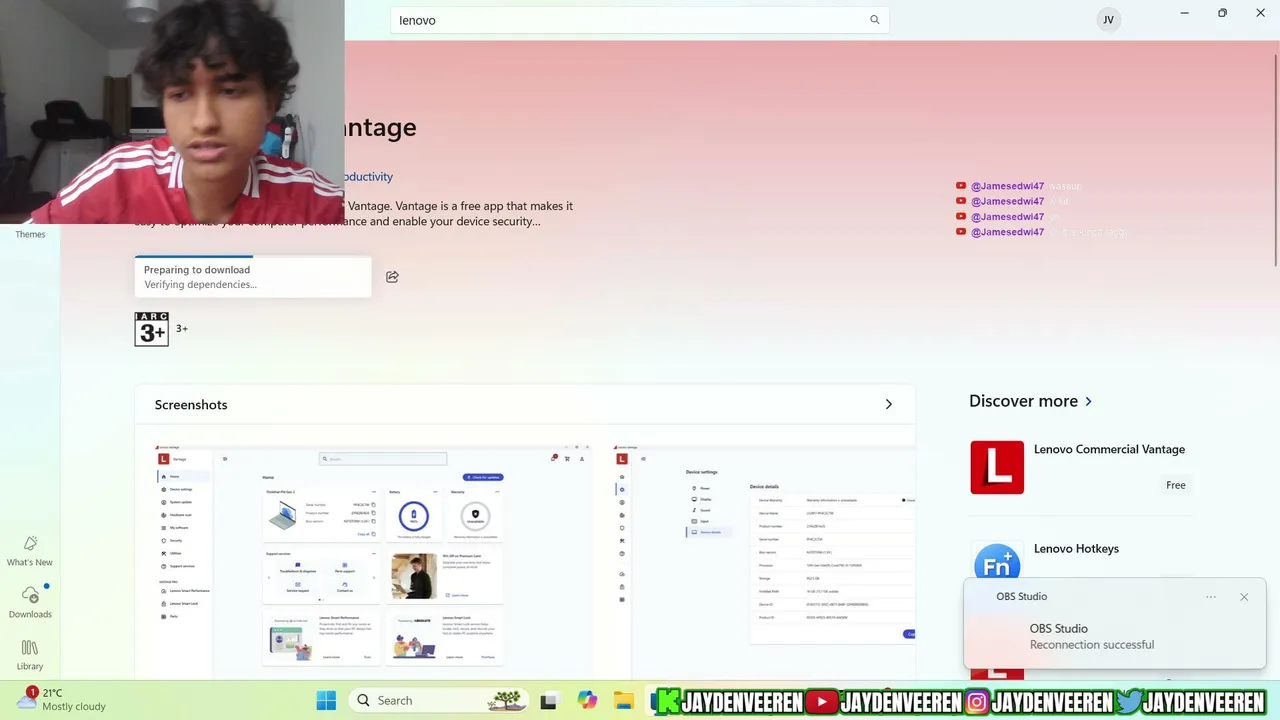This screenshot has height=720, width=1280.
Task: Click the "Screenshots" section heading
Action: 191,404
